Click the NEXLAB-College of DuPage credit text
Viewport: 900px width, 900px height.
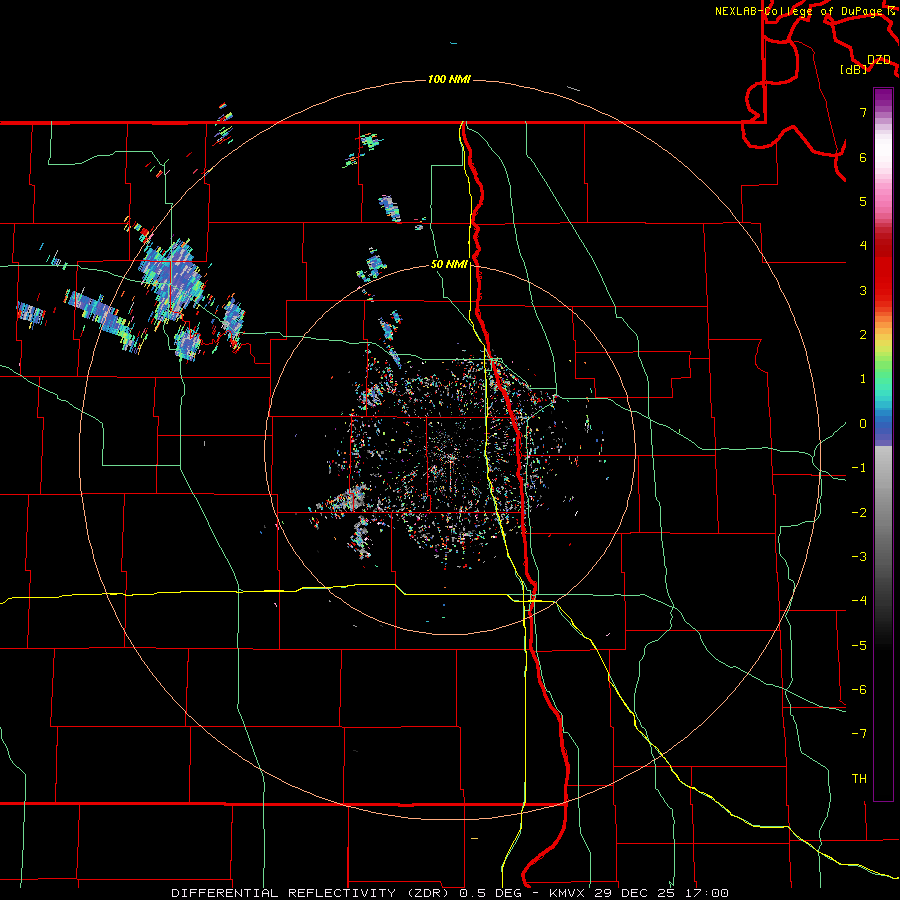point(800,11)
